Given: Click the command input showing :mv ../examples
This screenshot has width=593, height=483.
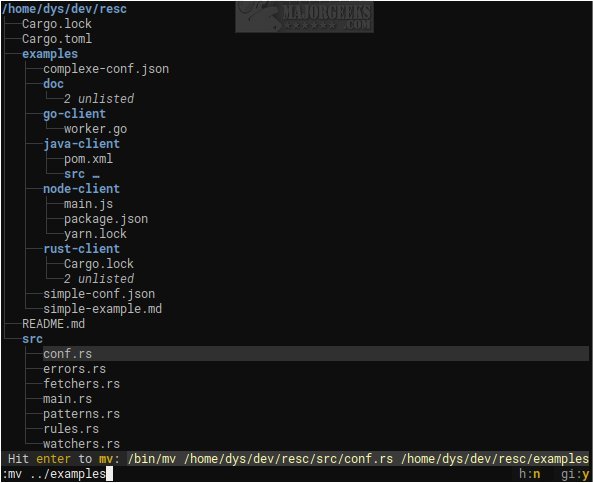Looking at the screenshot, I should tap(57, 474).
